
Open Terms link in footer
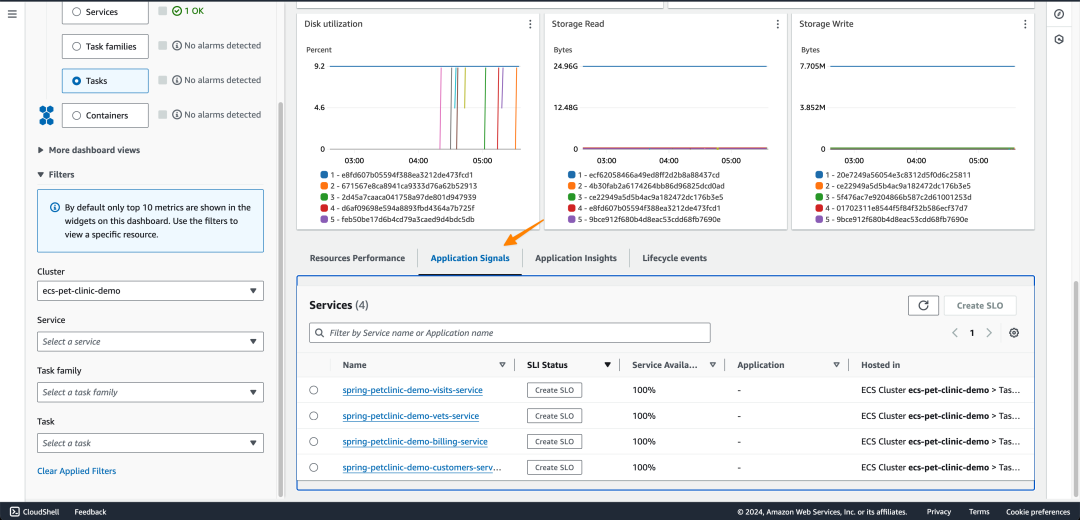(979, 512)
